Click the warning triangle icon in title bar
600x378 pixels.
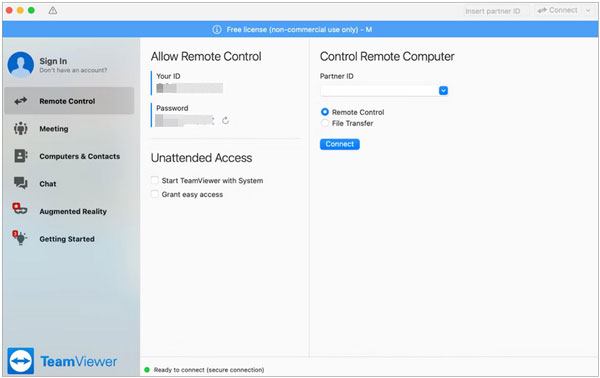pyautogui.click(x=53, y=11)
